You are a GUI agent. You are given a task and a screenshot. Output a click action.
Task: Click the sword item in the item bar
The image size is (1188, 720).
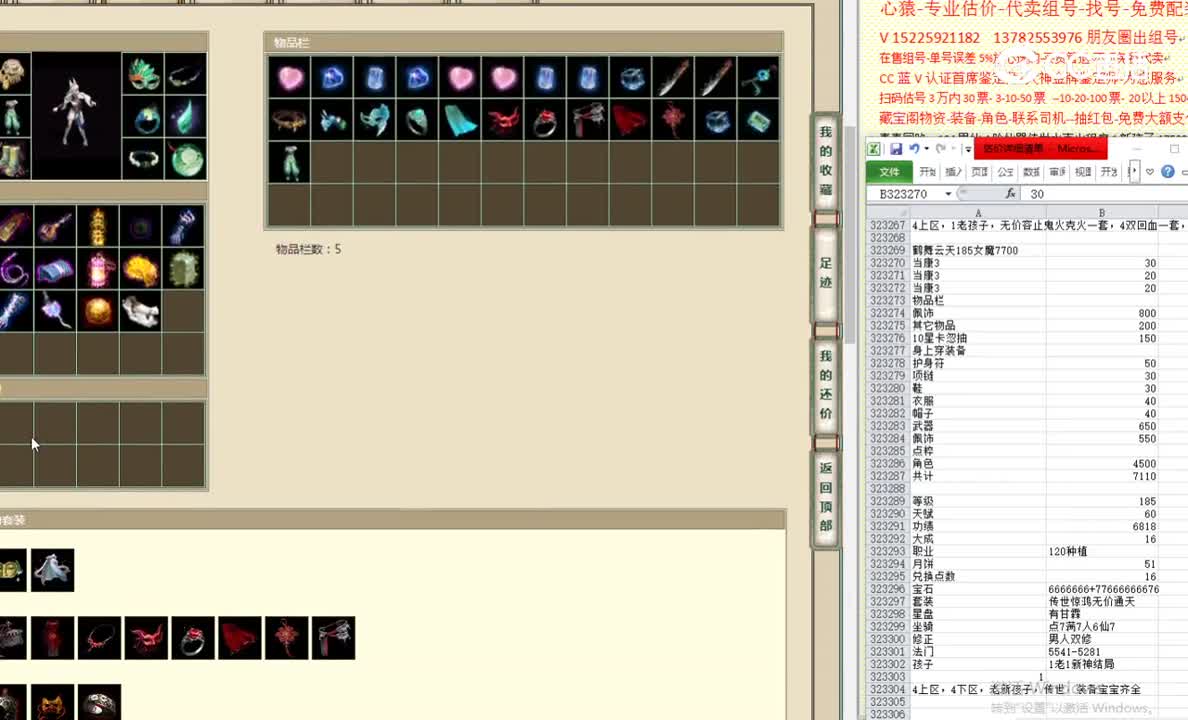pyautogui.click(x=676, y=78)
